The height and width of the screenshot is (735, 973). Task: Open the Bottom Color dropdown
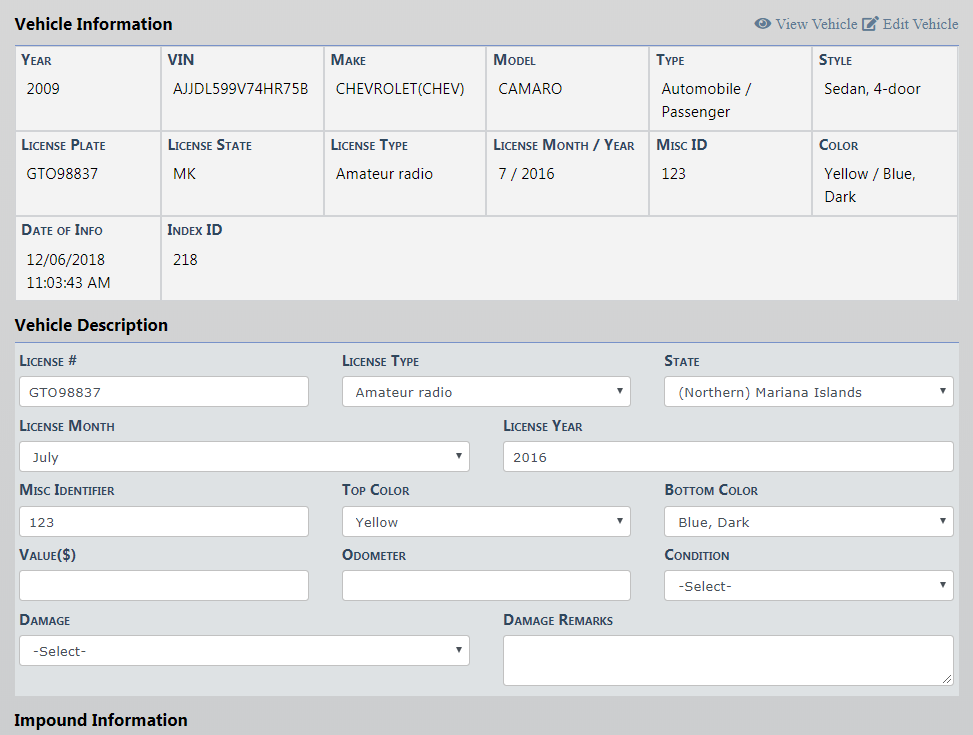(808, 522)
